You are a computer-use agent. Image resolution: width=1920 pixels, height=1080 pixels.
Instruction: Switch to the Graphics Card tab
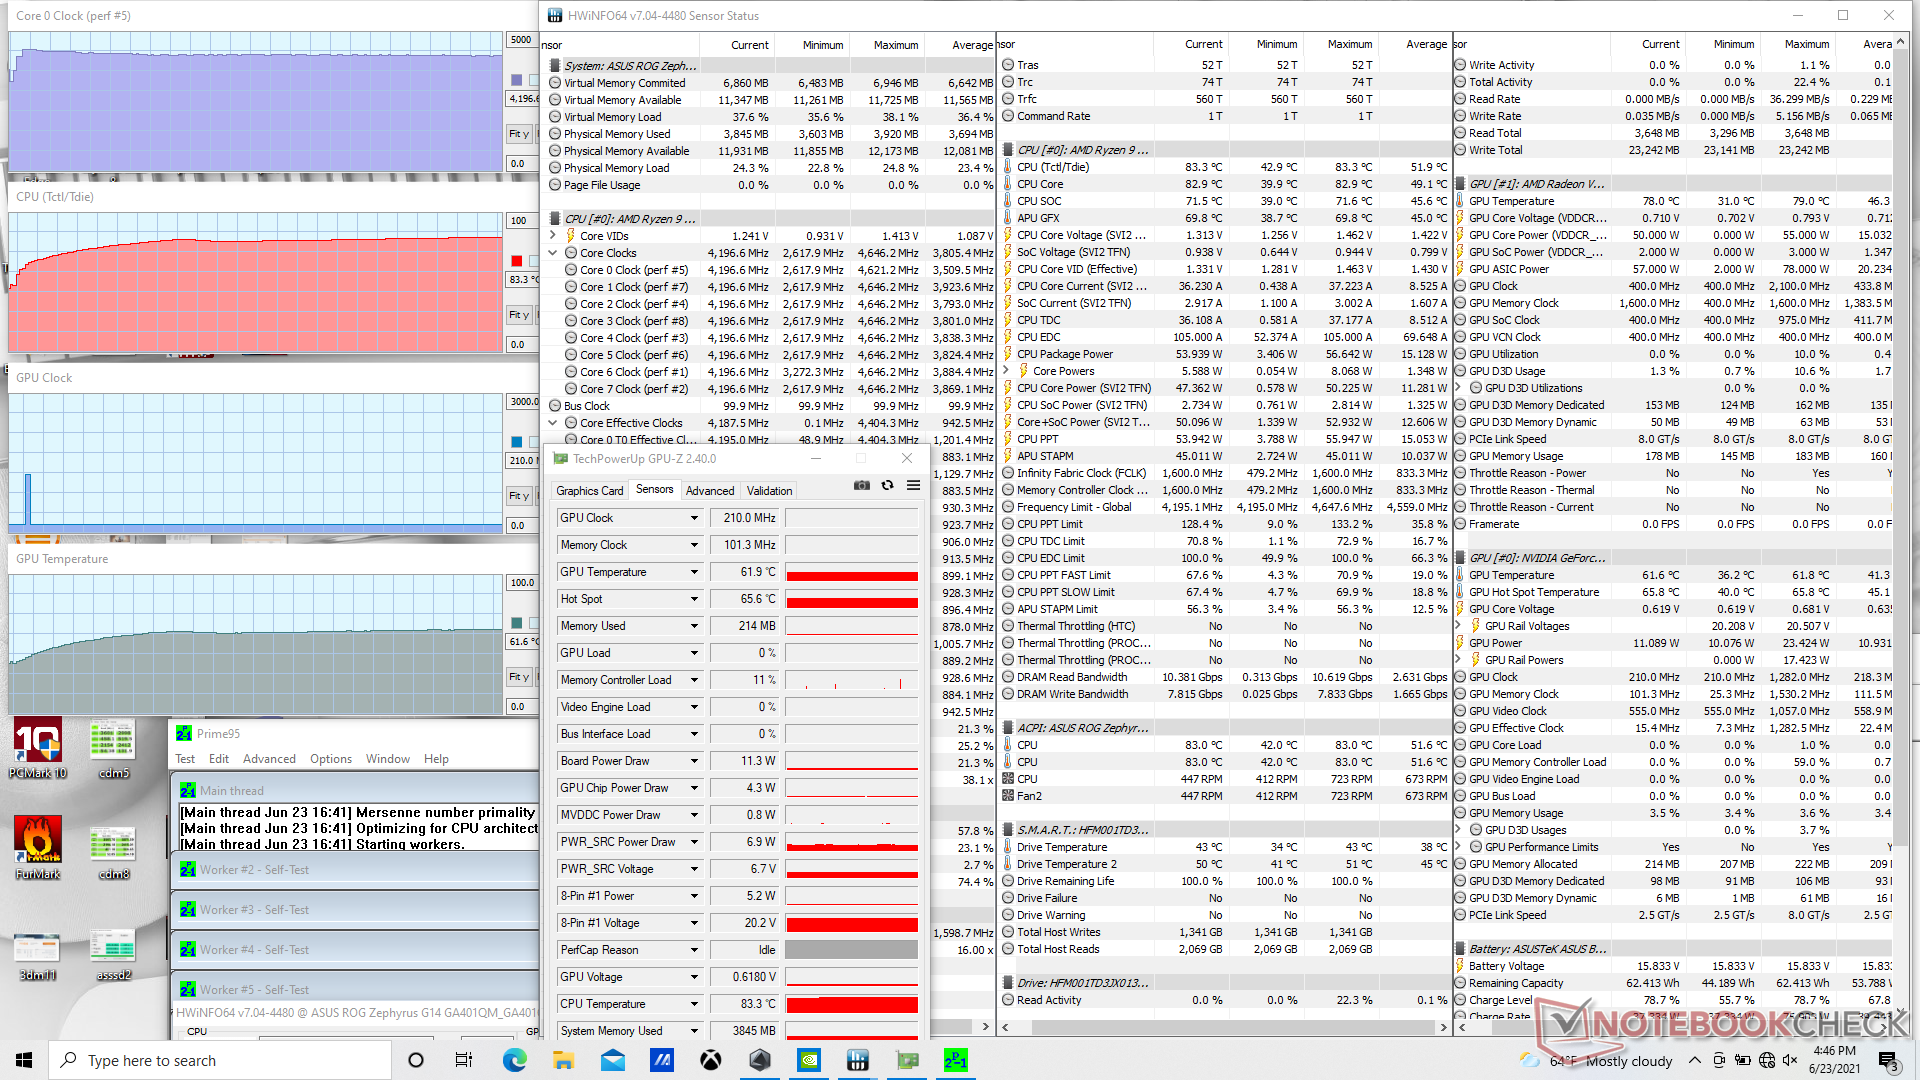tap(589, 490)
